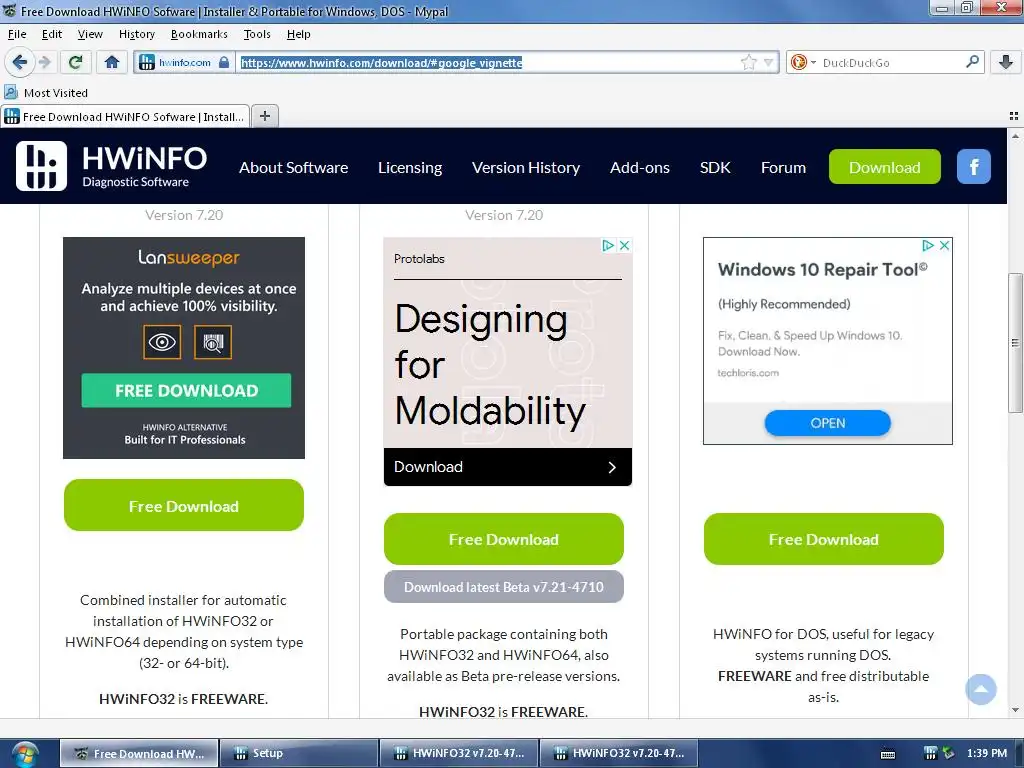This screenshot has height=768, width=1024.
Task: Open the Licensing page
Action: [x=410, y=168]
